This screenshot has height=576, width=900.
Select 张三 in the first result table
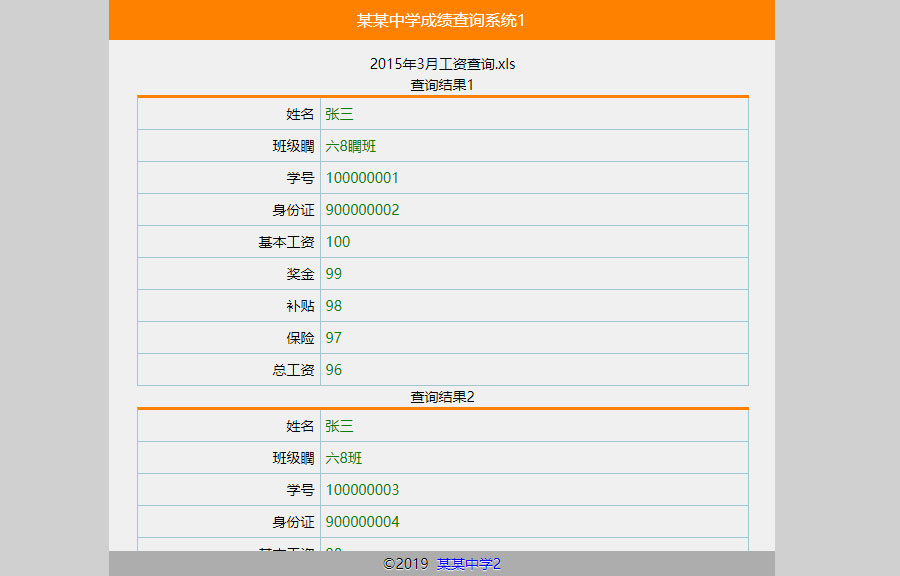[339, 114]
